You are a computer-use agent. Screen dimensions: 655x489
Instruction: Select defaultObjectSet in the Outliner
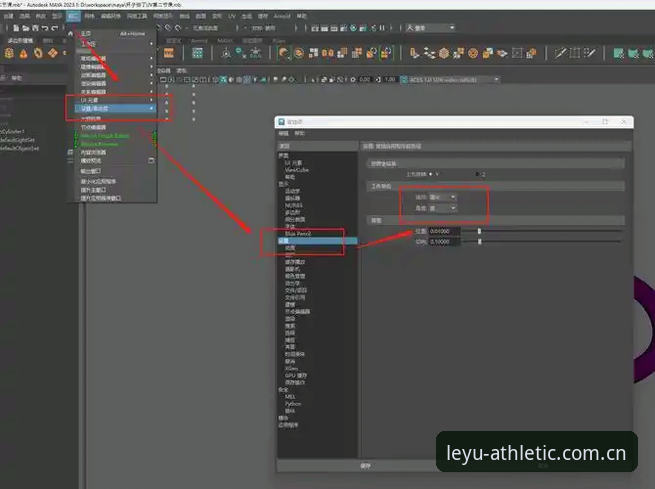tap(20, 148)
